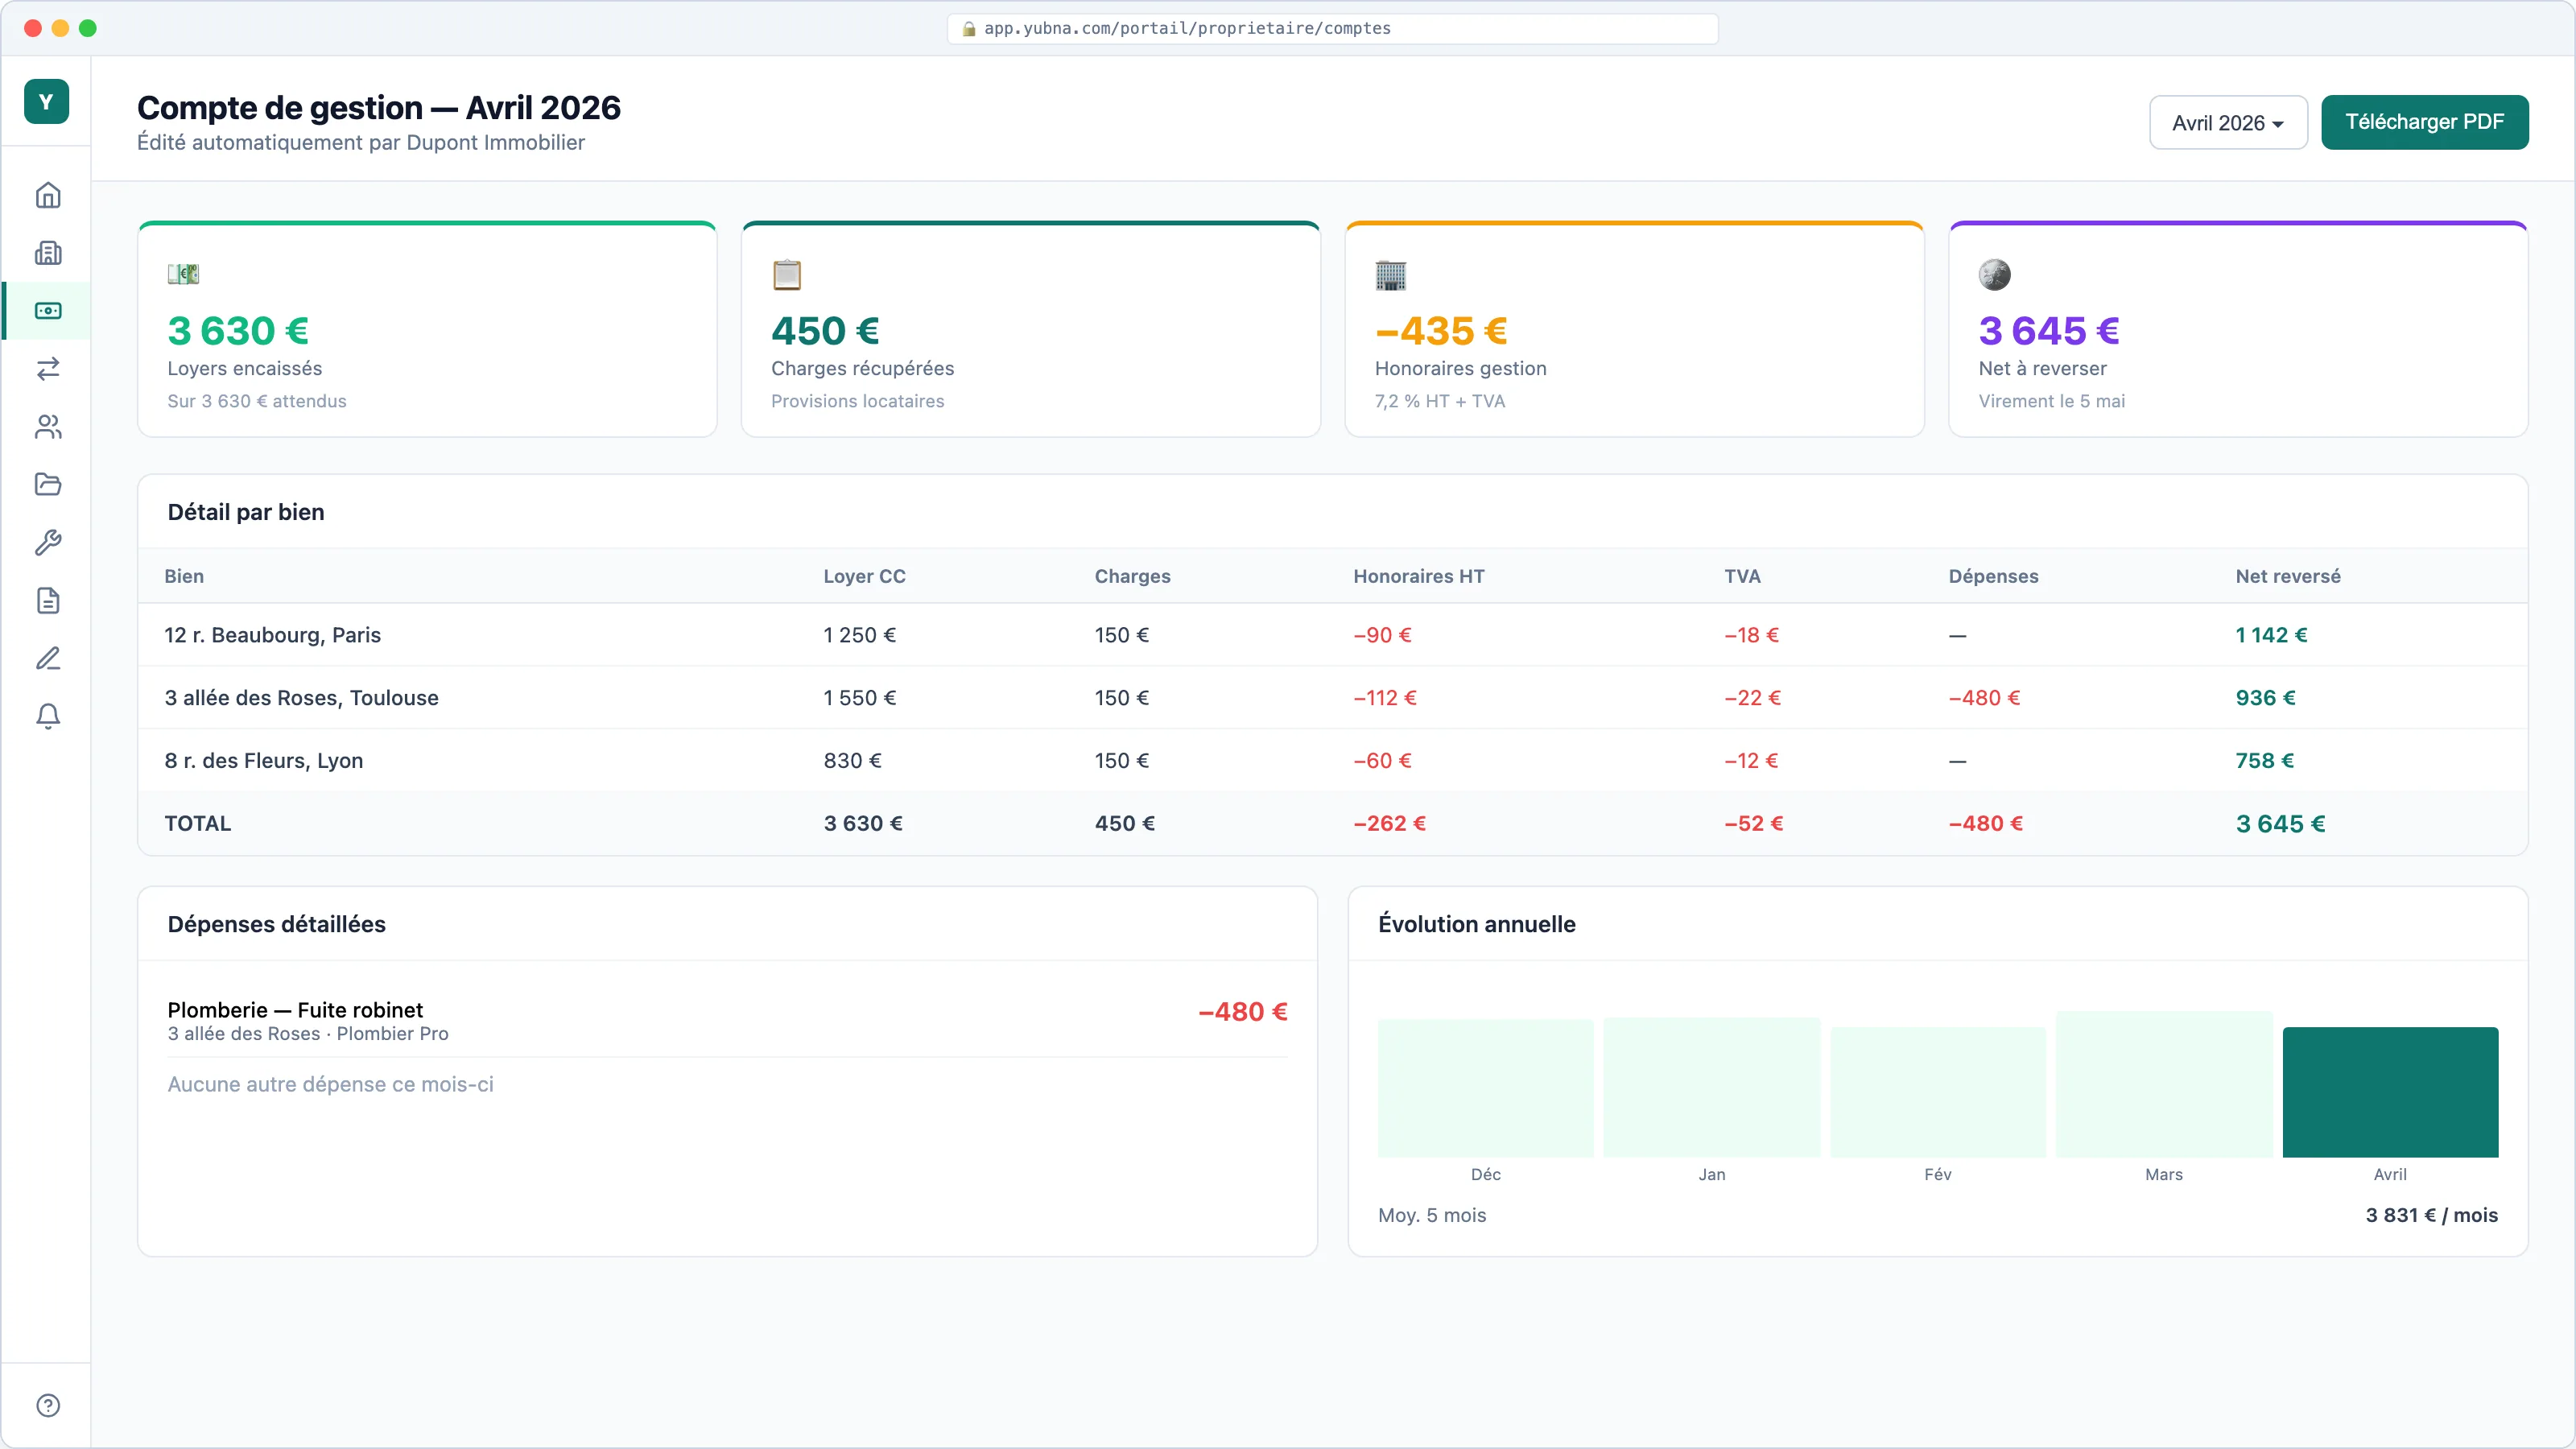Click the coin icon on Net card

[x=1994, y=274]
